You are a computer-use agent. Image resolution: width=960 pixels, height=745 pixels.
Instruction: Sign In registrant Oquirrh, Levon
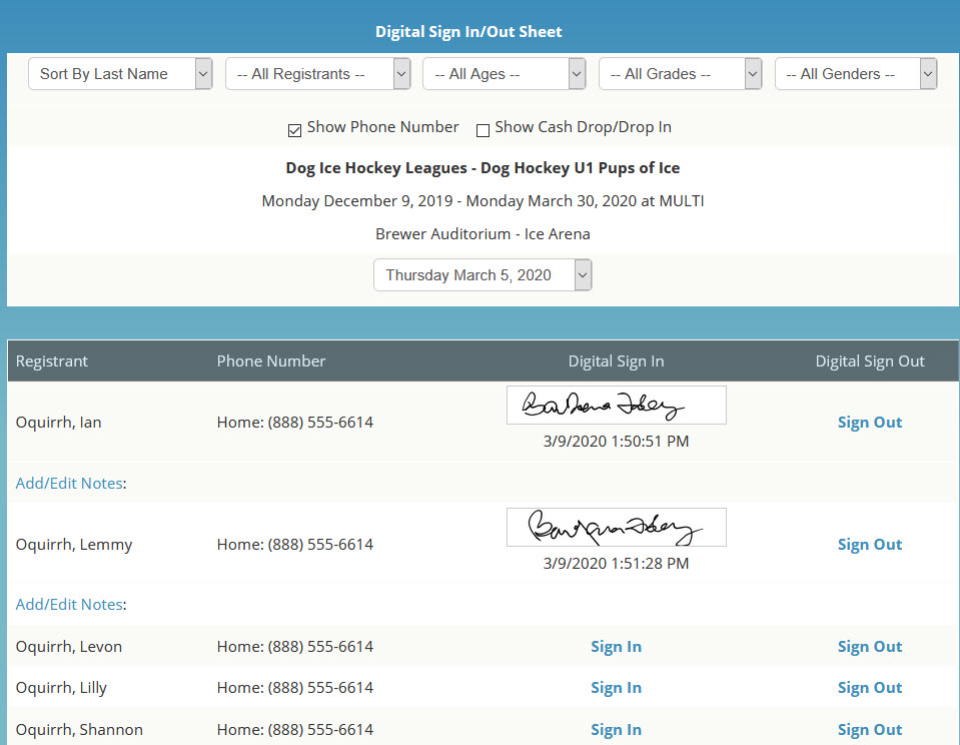(615, 646)
